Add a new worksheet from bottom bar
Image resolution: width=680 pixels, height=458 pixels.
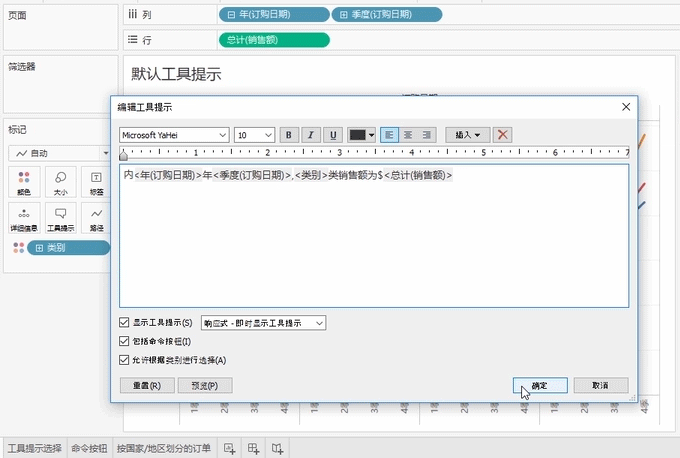click(230, 448)
